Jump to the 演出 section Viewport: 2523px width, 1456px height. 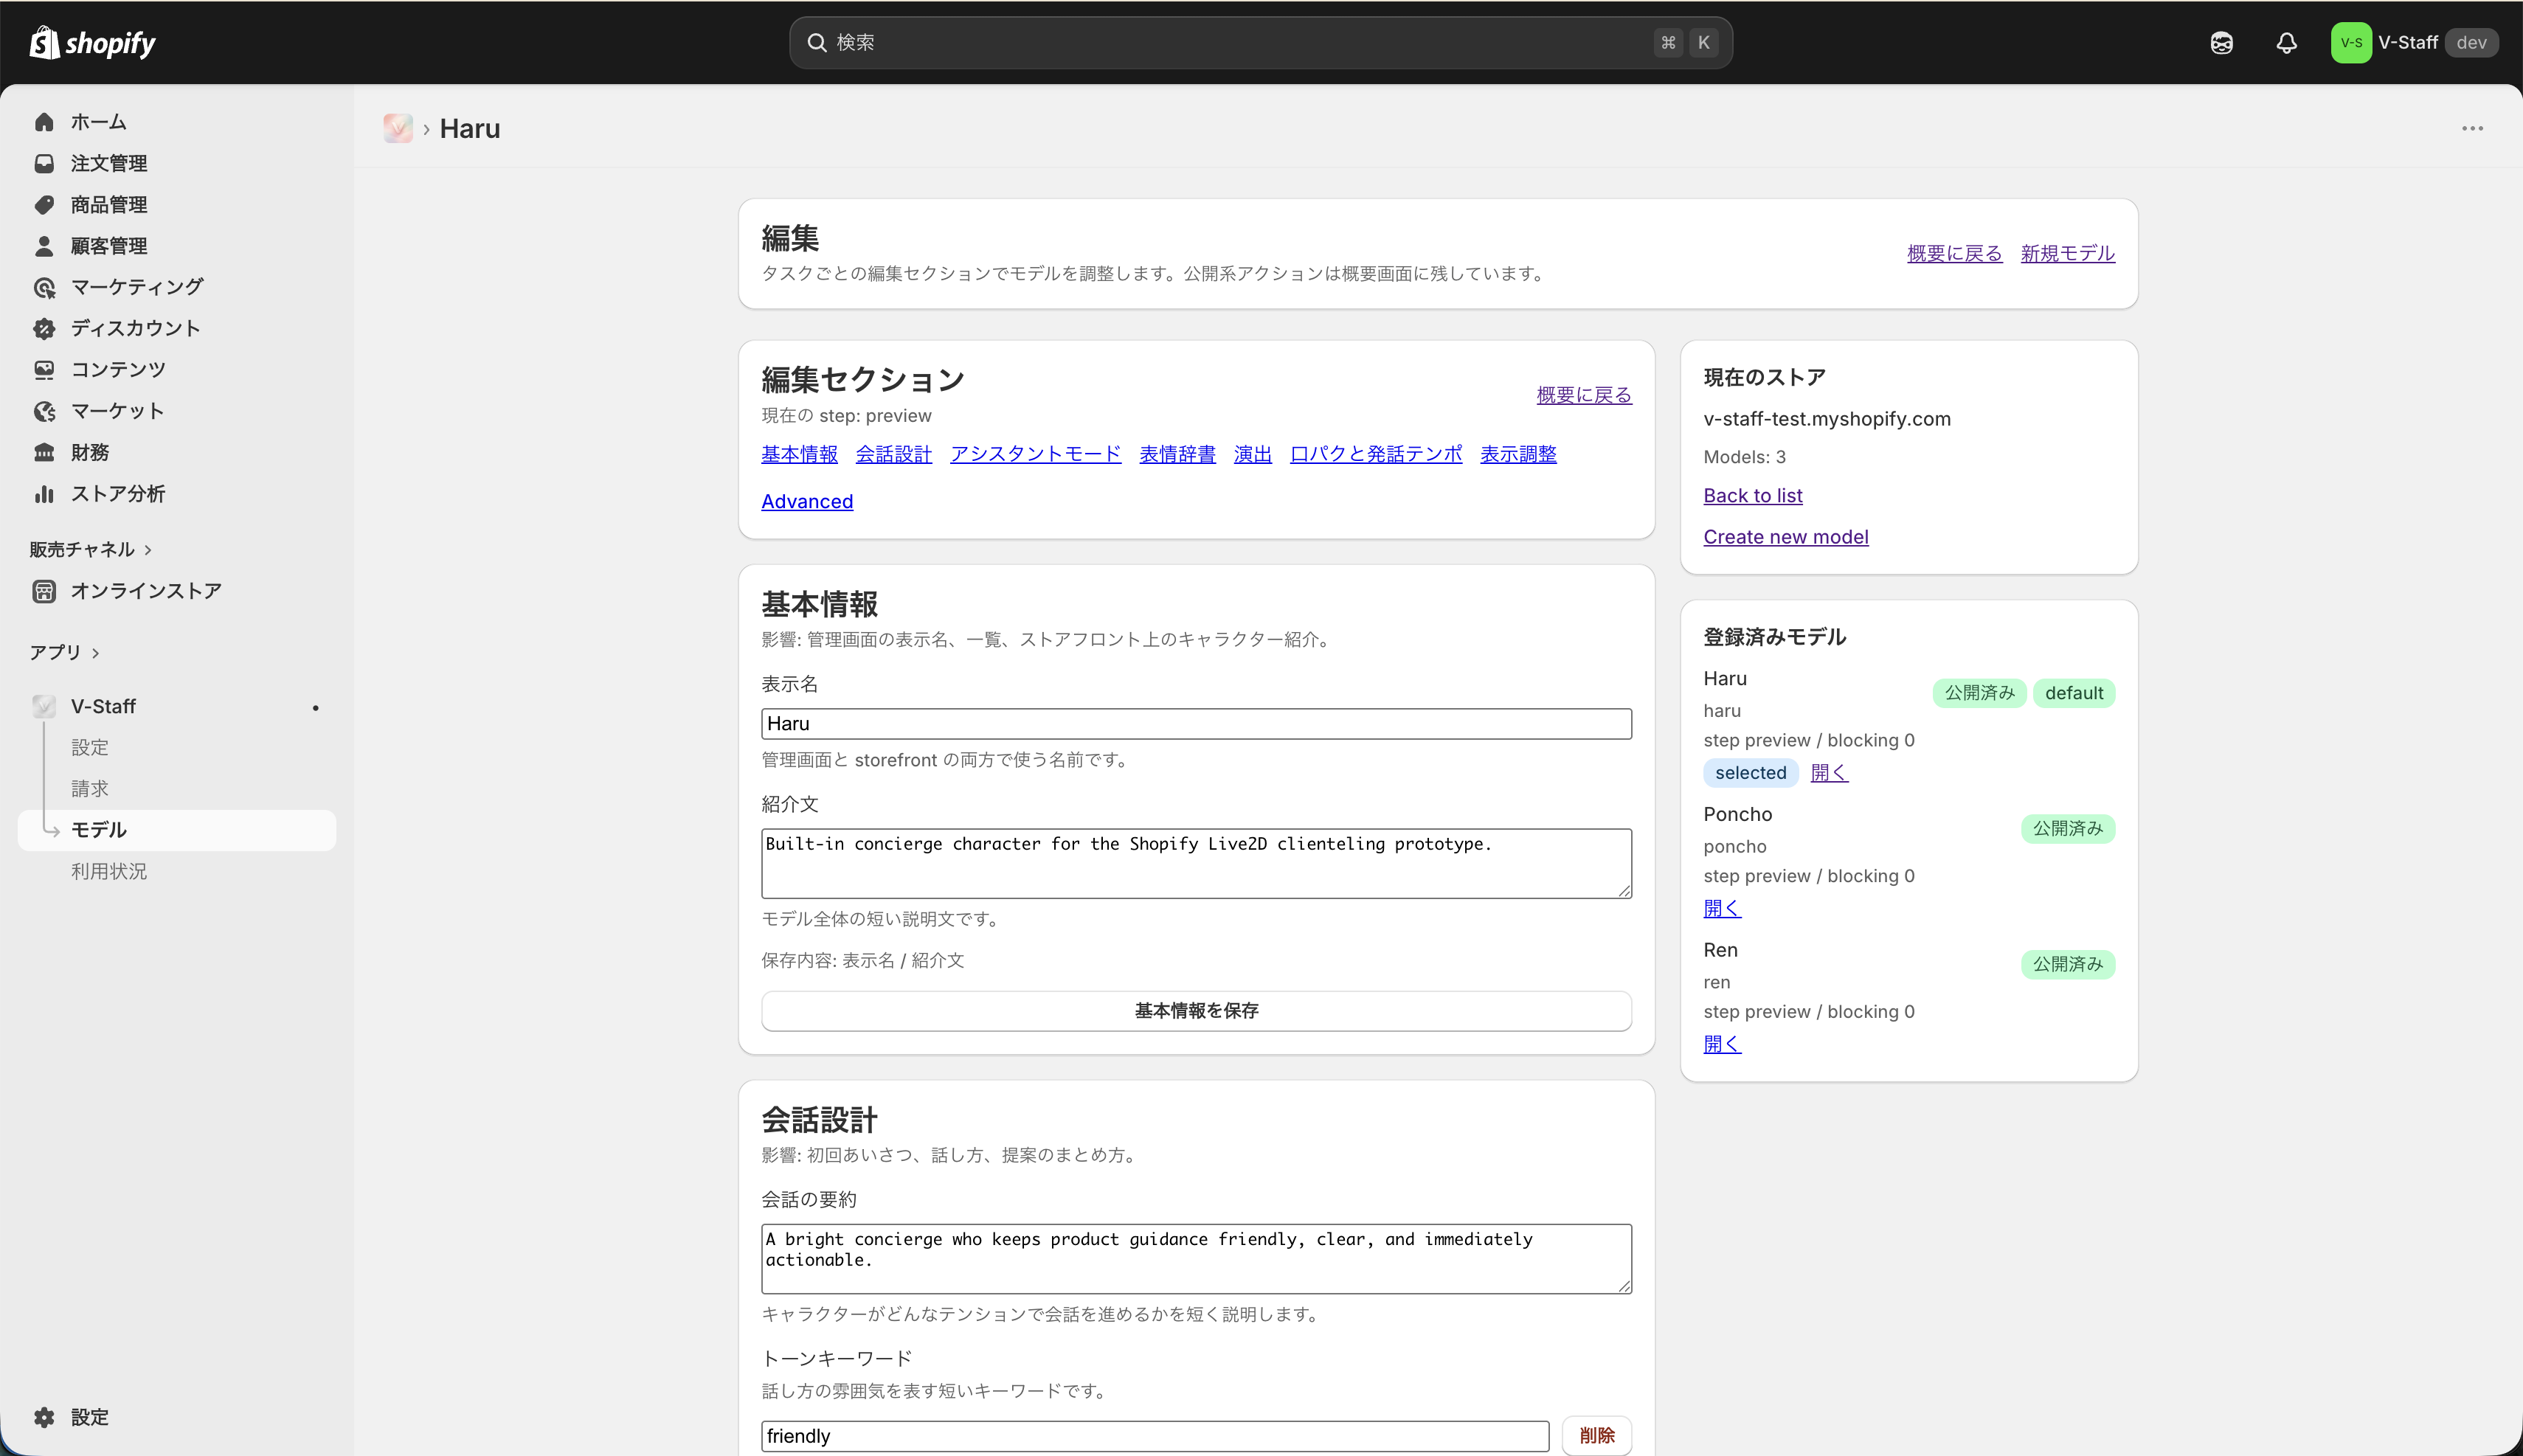coord(1253,454)
